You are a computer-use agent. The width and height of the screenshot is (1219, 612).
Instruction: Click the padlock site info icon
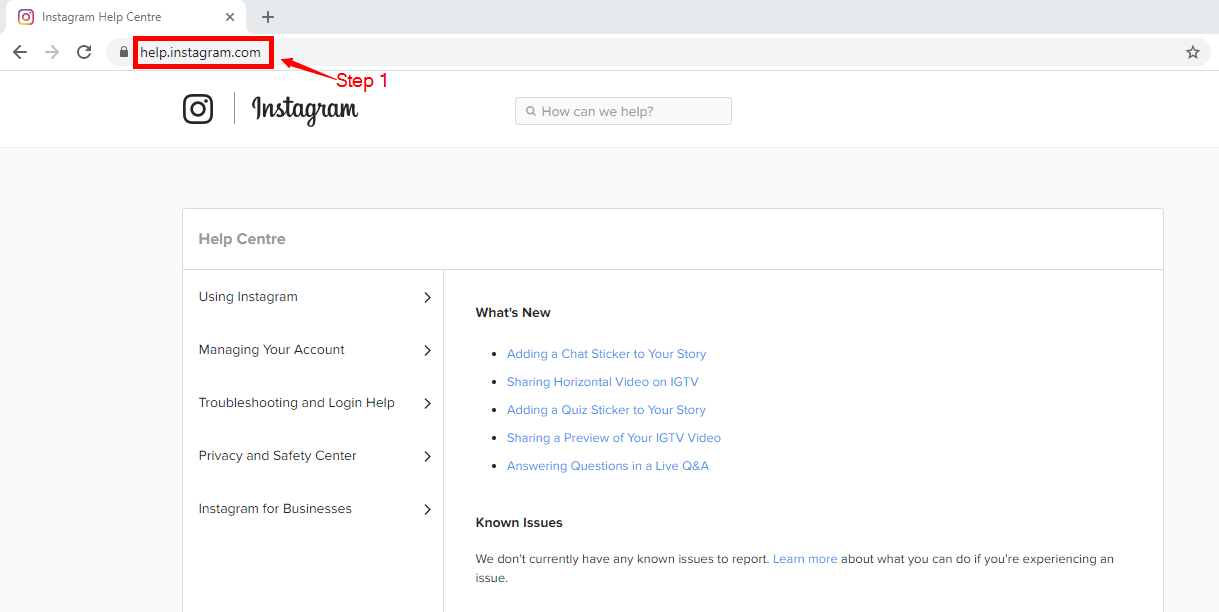point(124,52)
